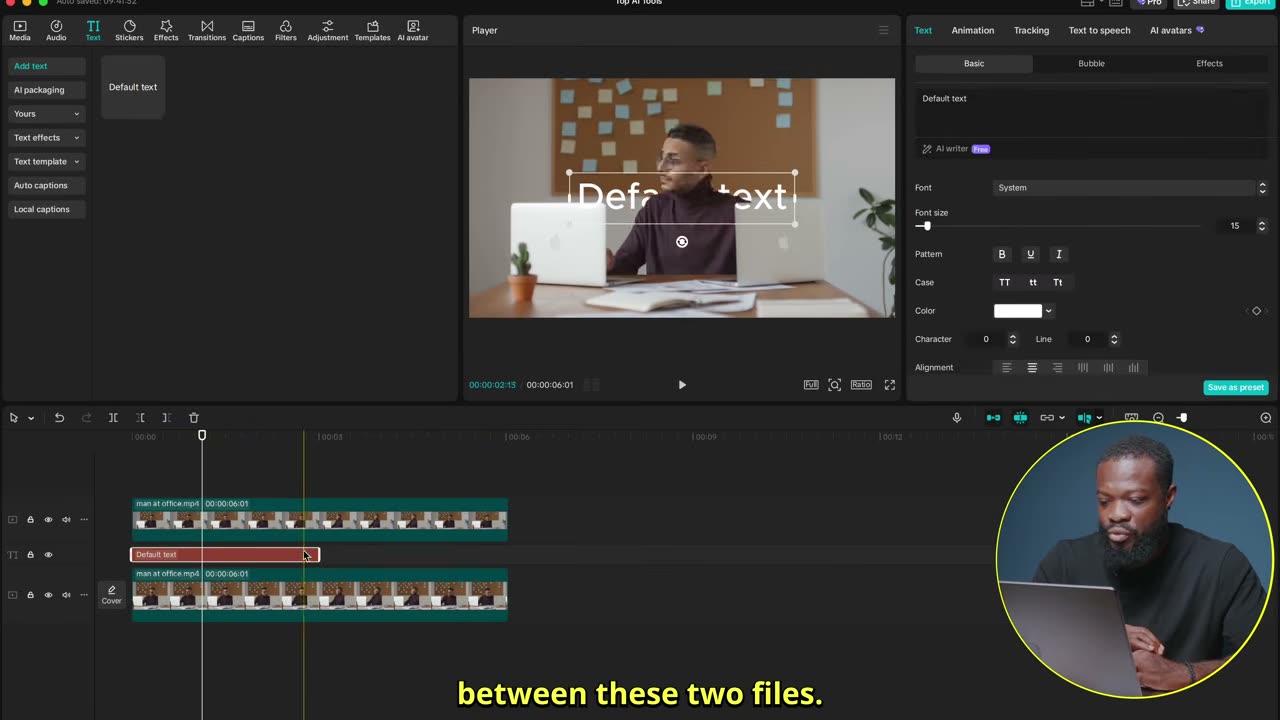This screenshot has width=1280, height=720.
Task: Click the redo arrow in timeline toolbar
Action: point(86,418)
